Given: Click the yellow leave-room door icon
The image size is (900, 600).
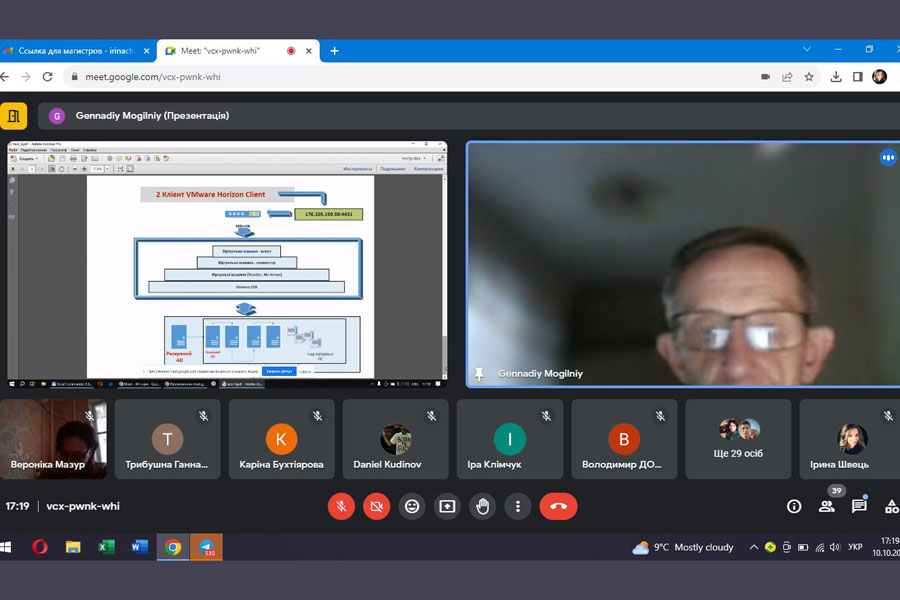Looking at the screenshot, I should pyautogui.click(x=14, y=116).
